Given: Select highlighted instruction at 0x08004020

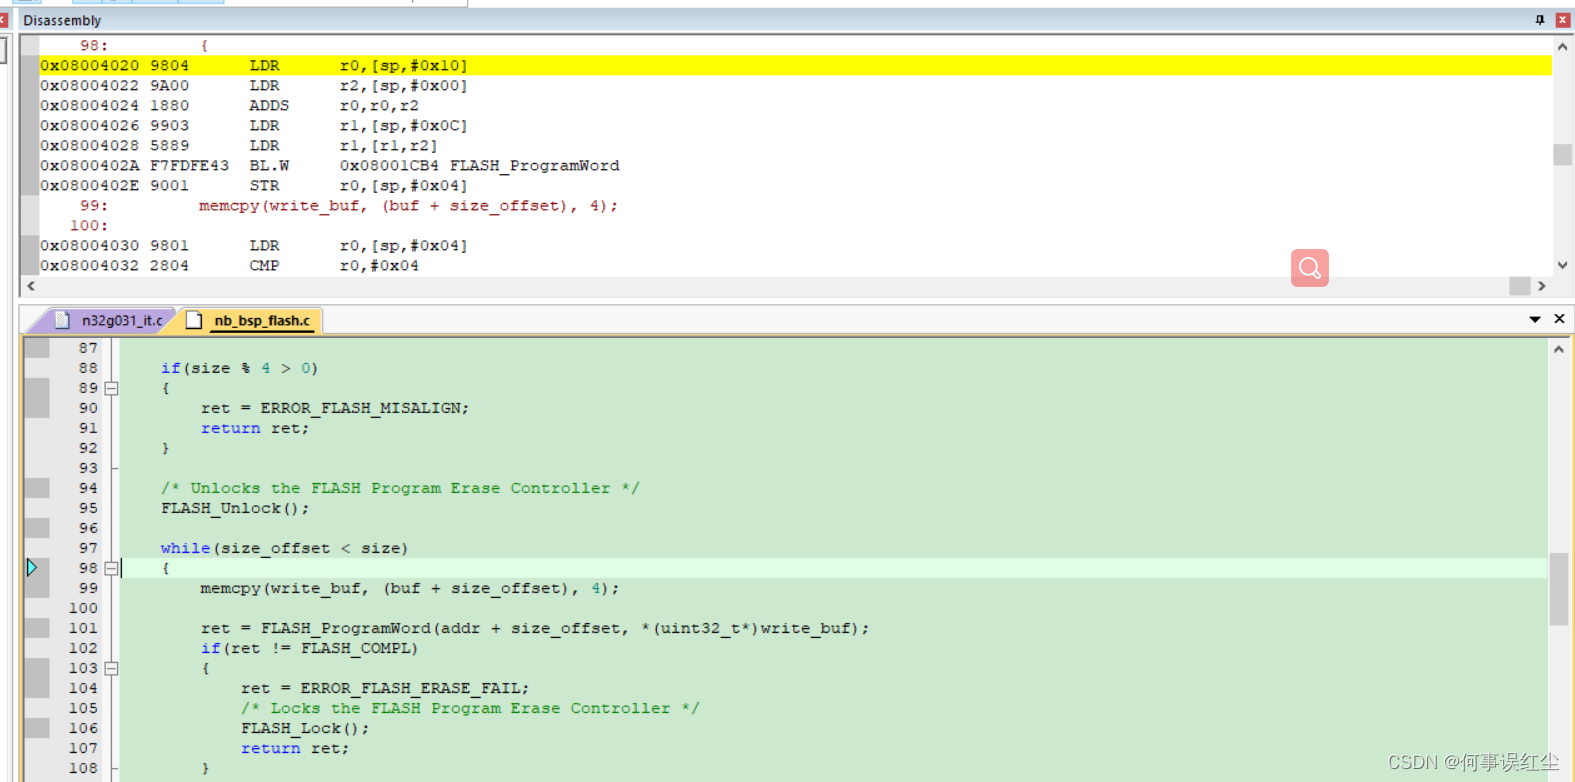Looking at the screenshot, I should [x=795, y=66].
